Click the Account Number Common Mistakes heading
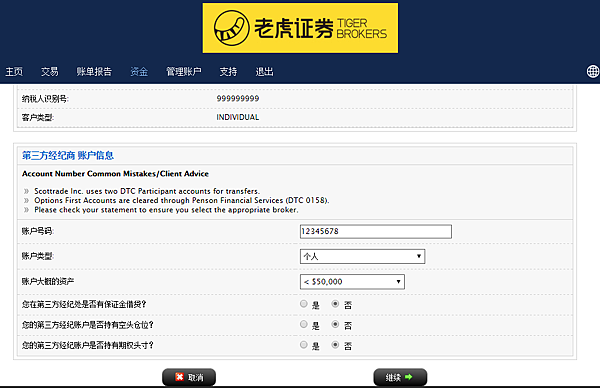Image resolution: width=600 pixels, height=388 pixels. [x=115, y=174]
